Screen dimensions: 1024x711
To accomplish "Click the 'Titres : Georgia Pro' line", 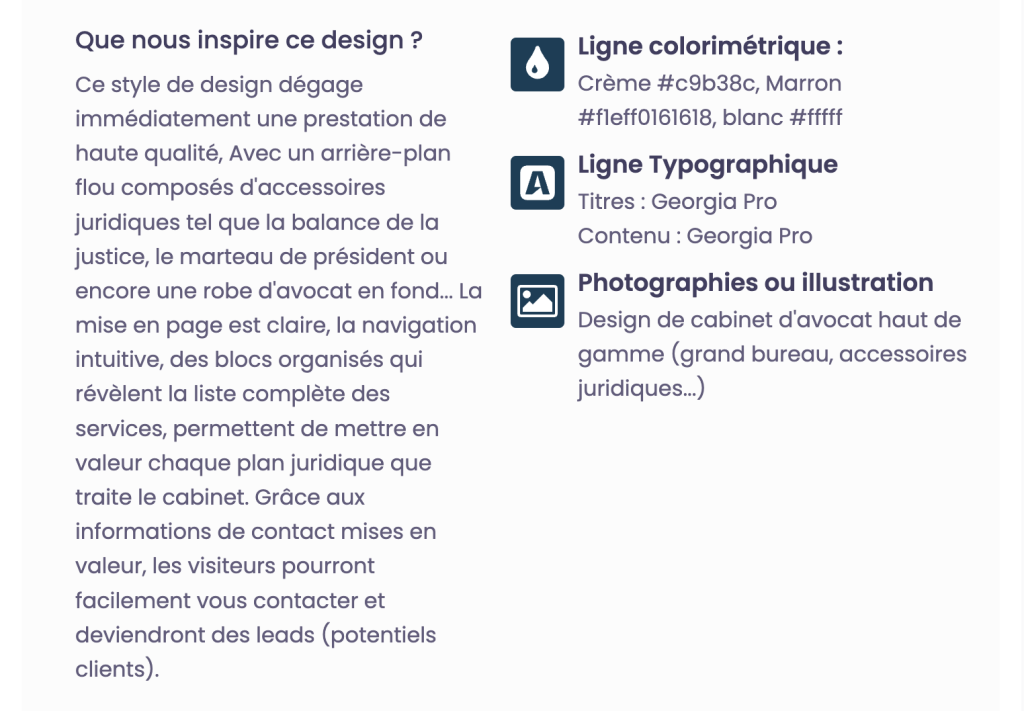I will pos(677,202).
